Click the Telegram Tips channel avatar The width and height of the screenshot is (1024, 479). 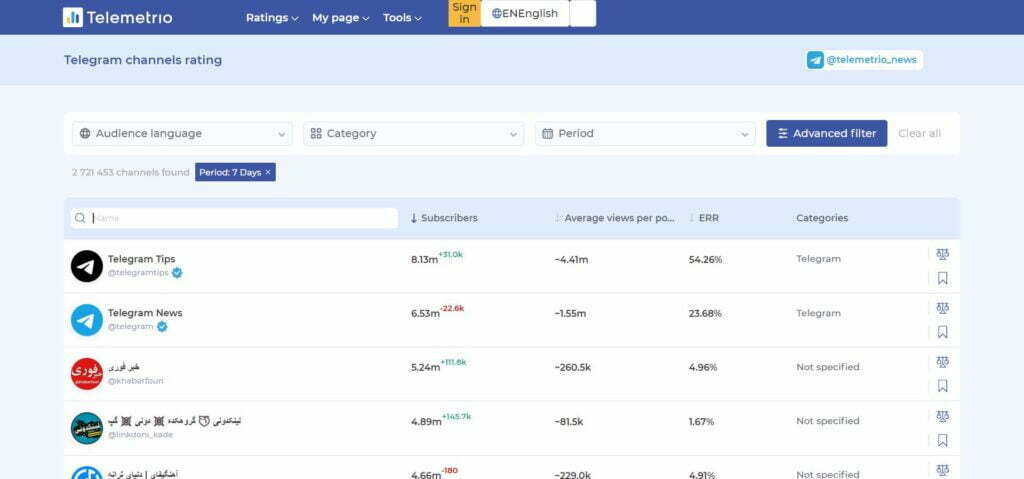87,266
